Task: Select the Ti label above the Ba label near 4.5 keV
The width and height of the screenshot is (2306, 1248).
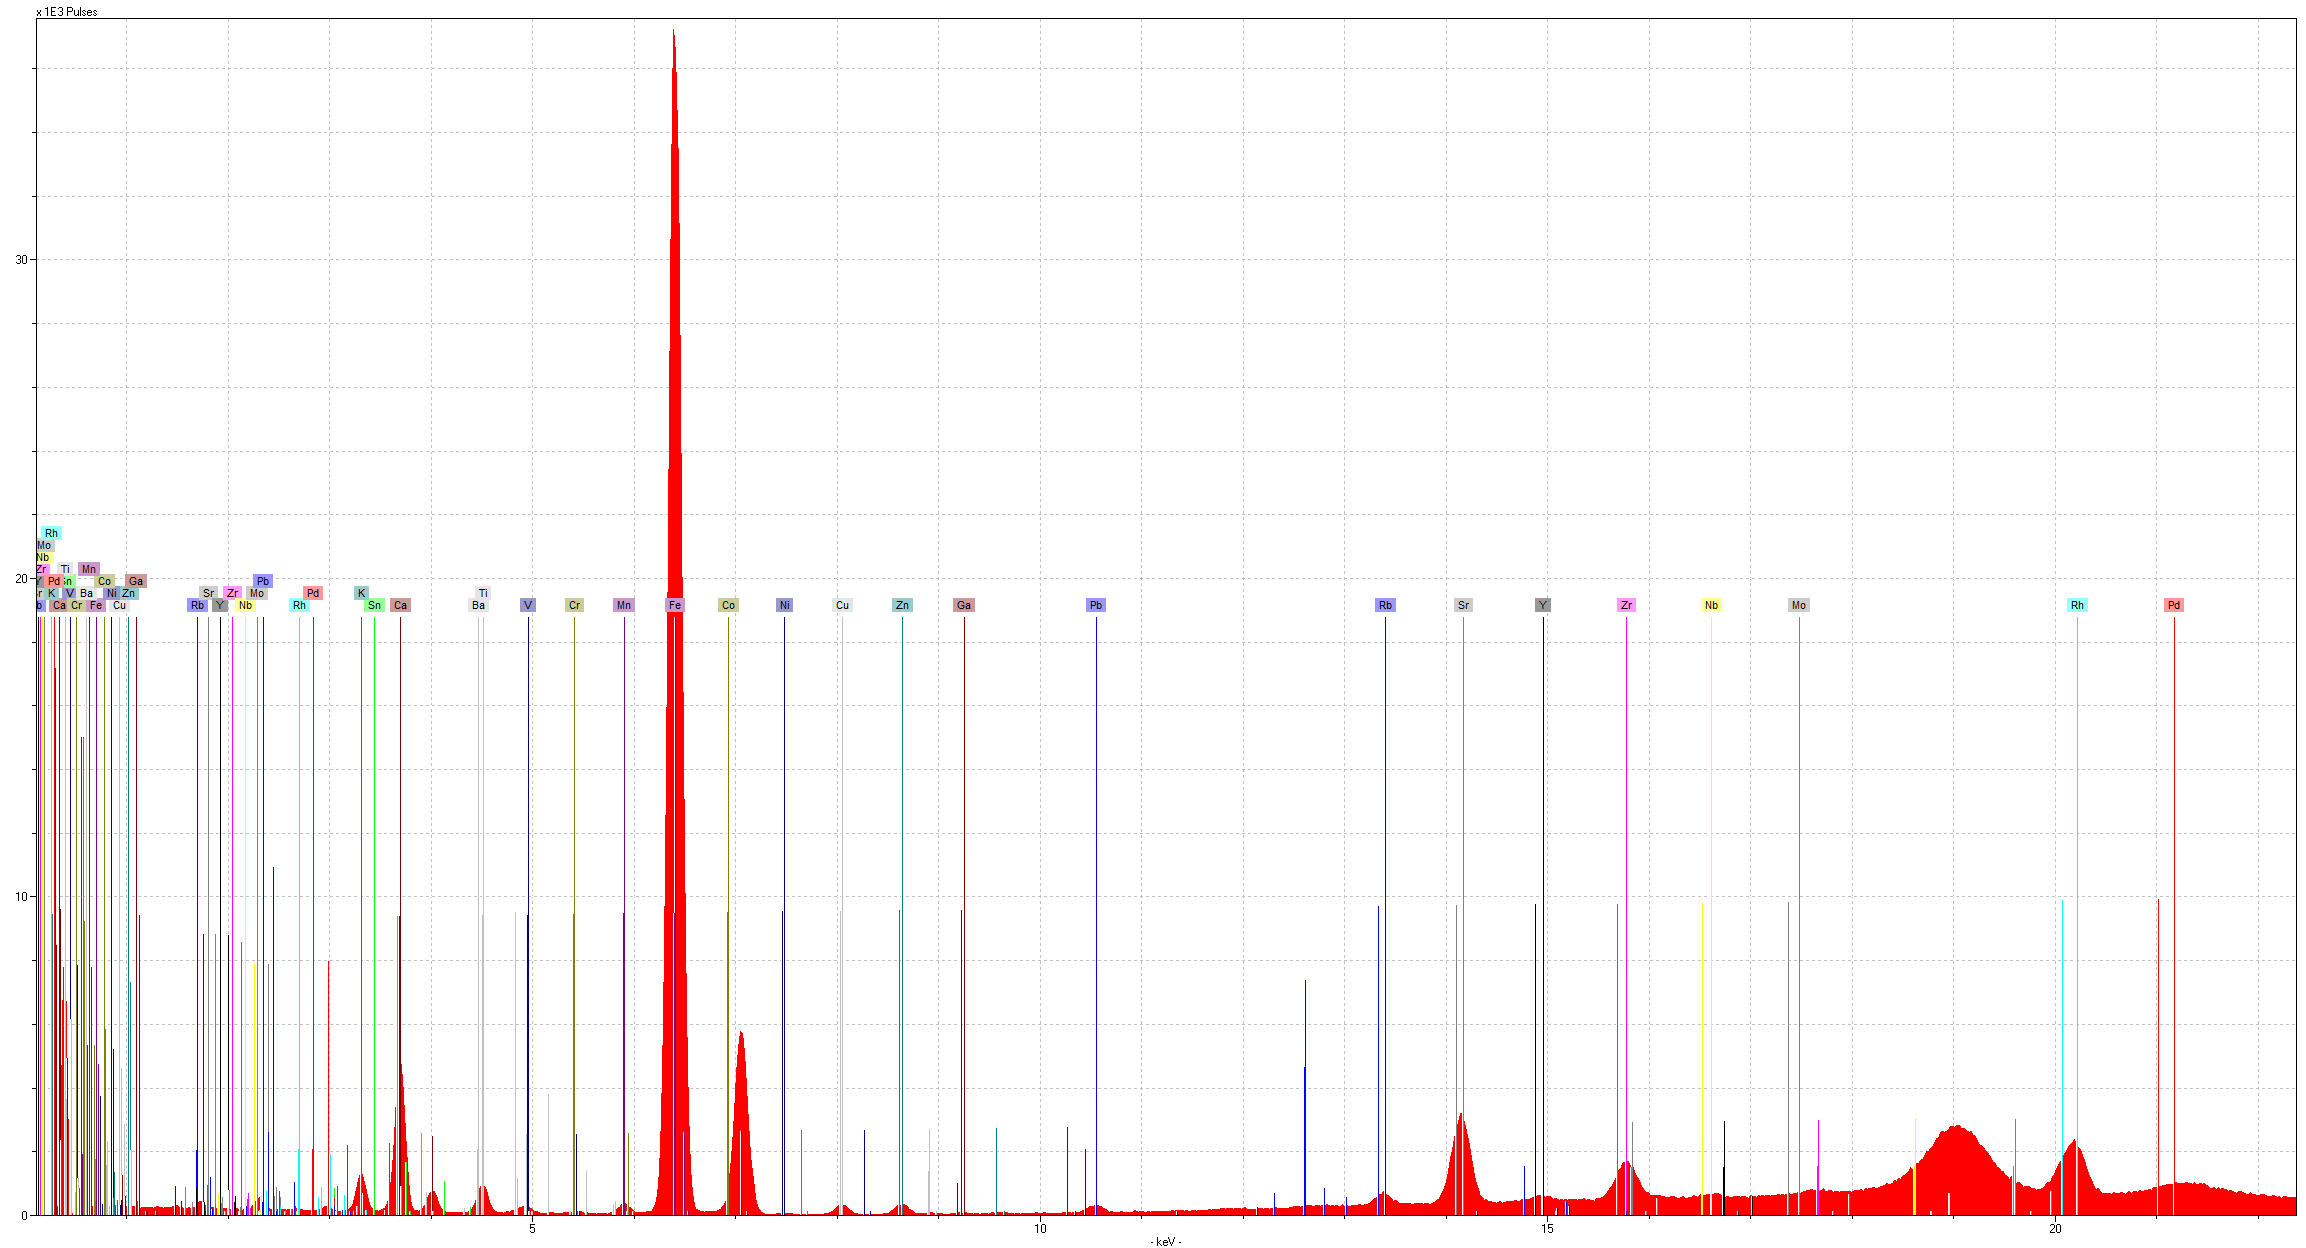Action: pos(483,593)
